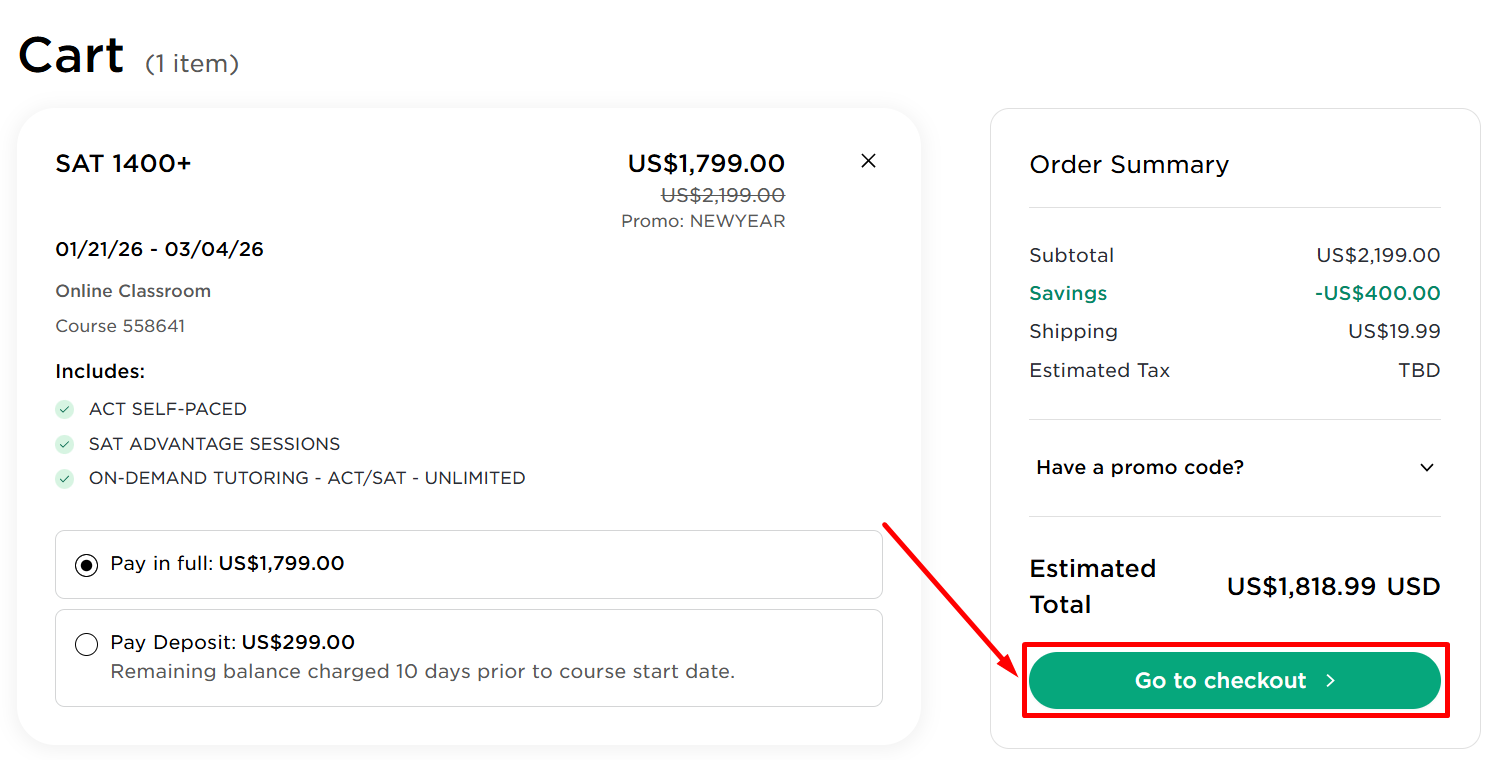Viewport: 1497px width, 760px height.
Task: Click the Course 558641 number text
Action: tap(120, 326)
